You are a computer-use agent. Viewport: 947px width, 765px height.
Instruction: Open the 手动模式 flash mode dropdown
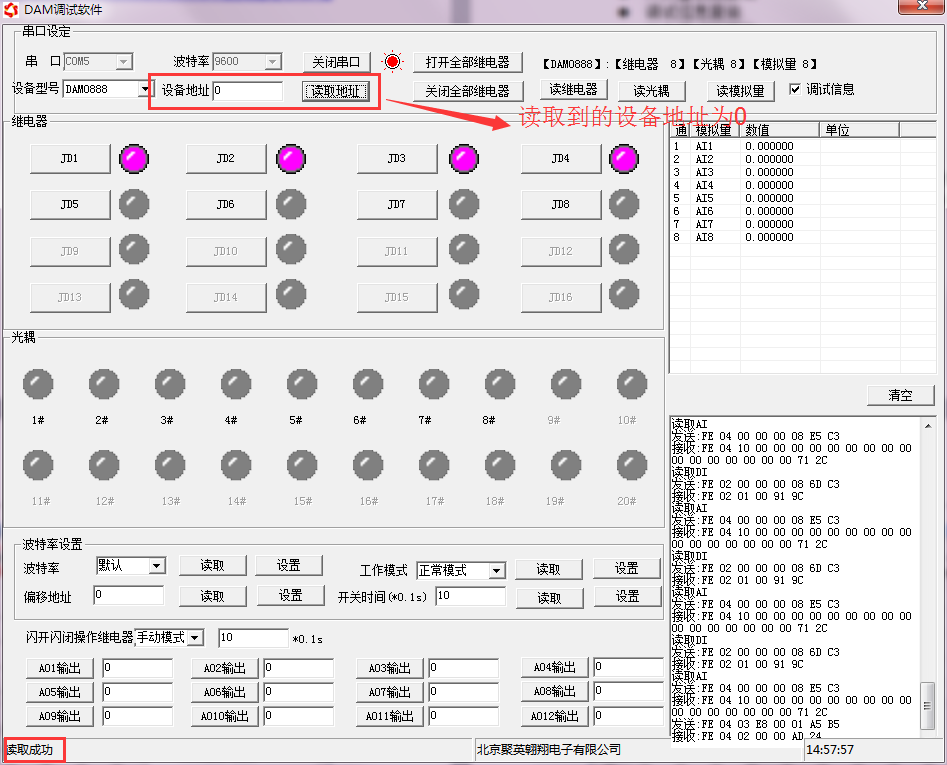click(x=195, y=638)
